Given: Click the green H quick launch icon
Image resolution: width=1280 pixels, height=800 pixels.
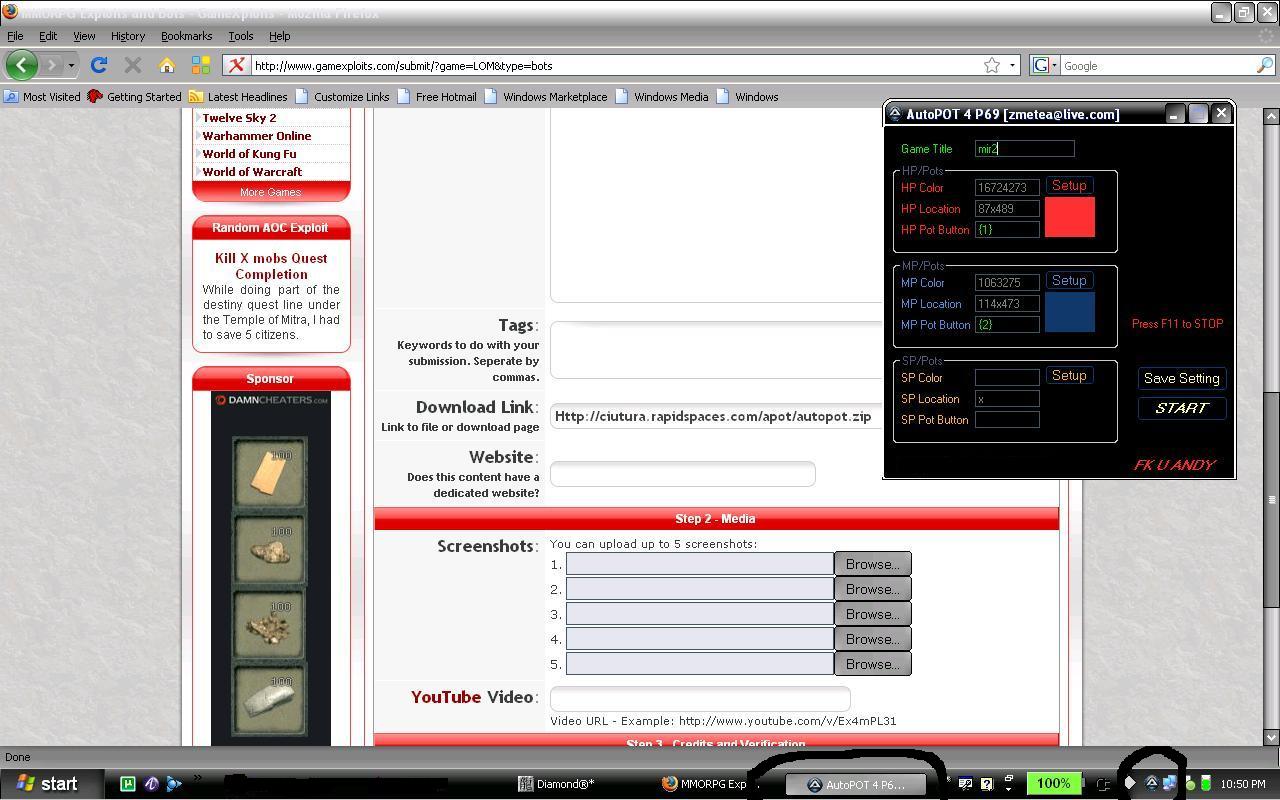Looking at the screenshot, I should pyautogui.click(x=128, y=784).
